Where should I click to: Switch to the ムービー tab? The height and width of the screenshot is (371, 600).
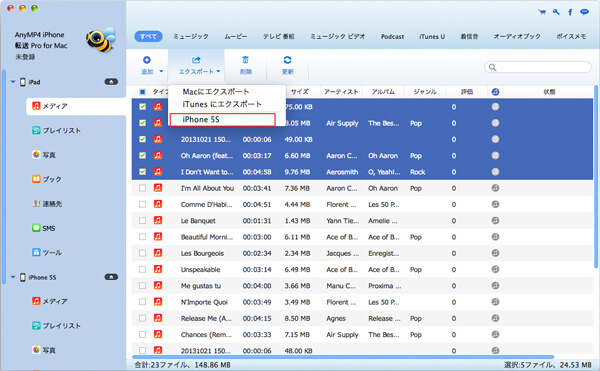235,37
